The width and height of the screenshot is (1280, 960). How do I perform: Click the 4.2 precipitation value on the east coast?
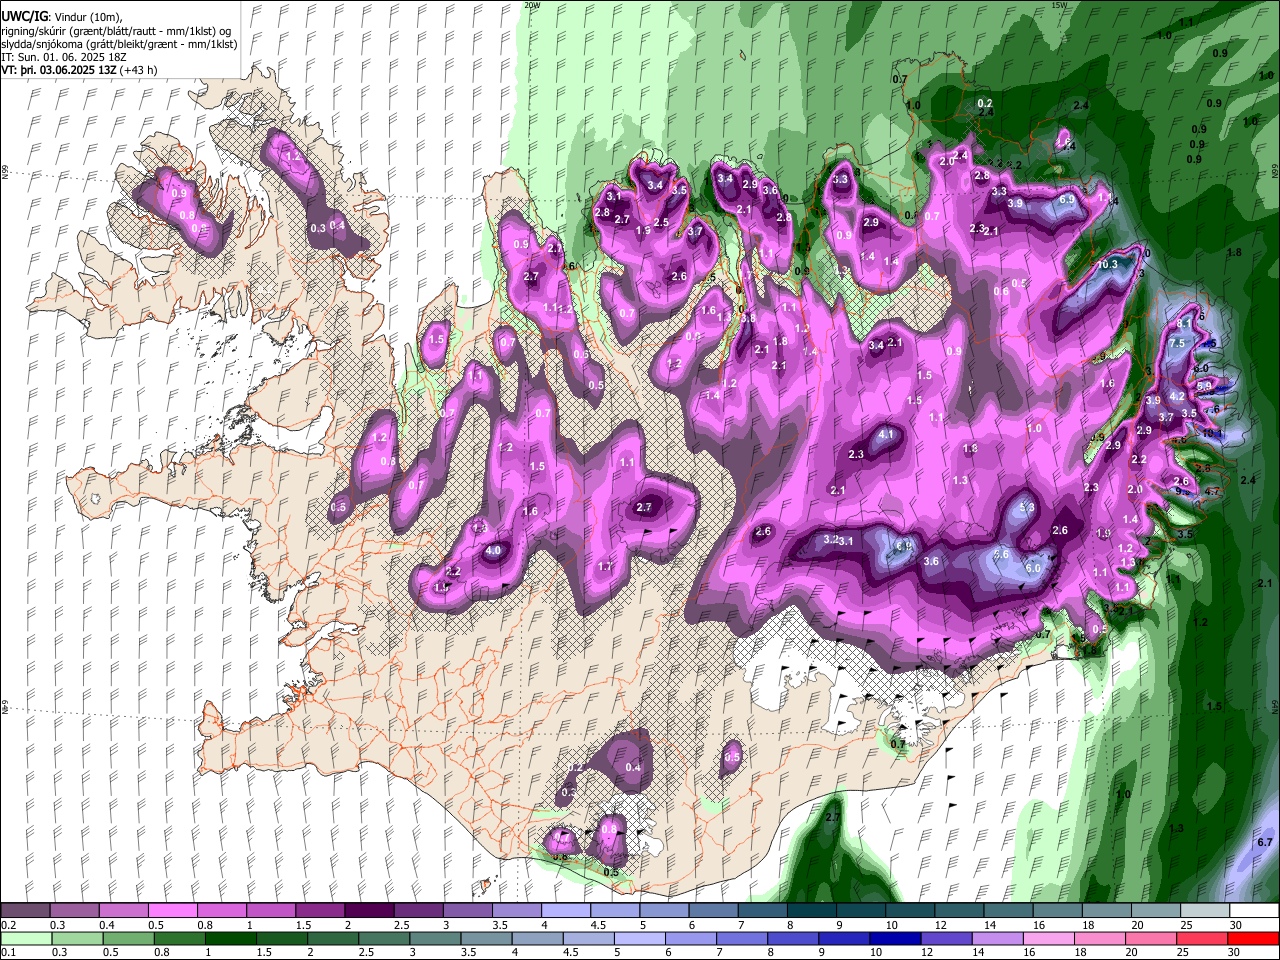tap(1177, 397)
